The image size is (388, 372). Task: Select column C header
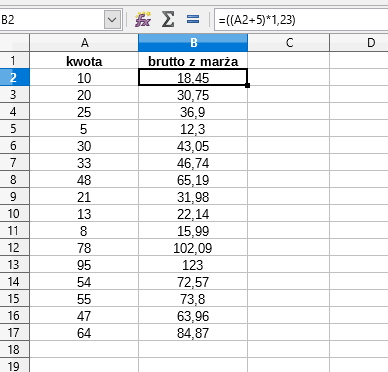[x=289, y=43]
